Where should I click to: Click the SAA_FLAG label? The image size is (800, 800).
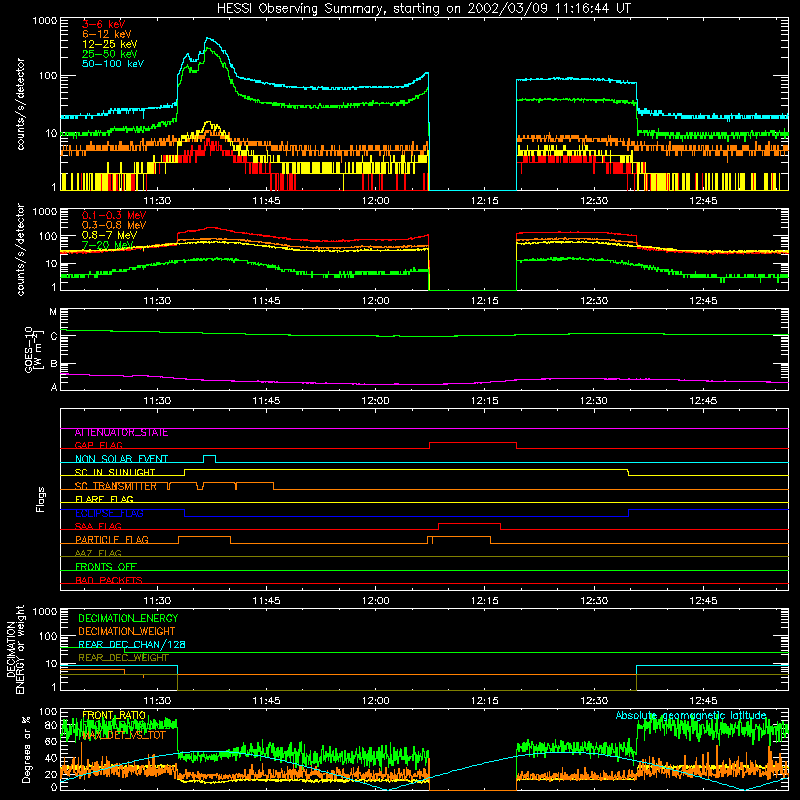tap(98, 527)
